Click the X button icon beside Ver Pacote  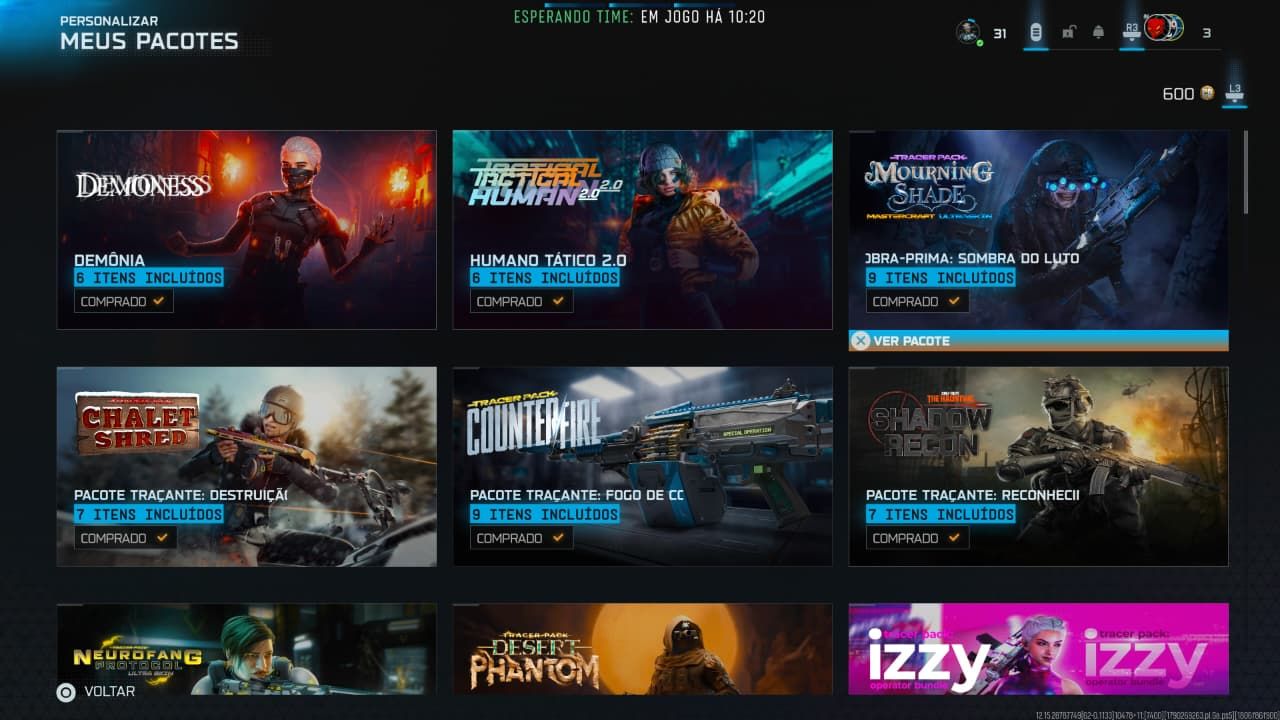(860, 340)
